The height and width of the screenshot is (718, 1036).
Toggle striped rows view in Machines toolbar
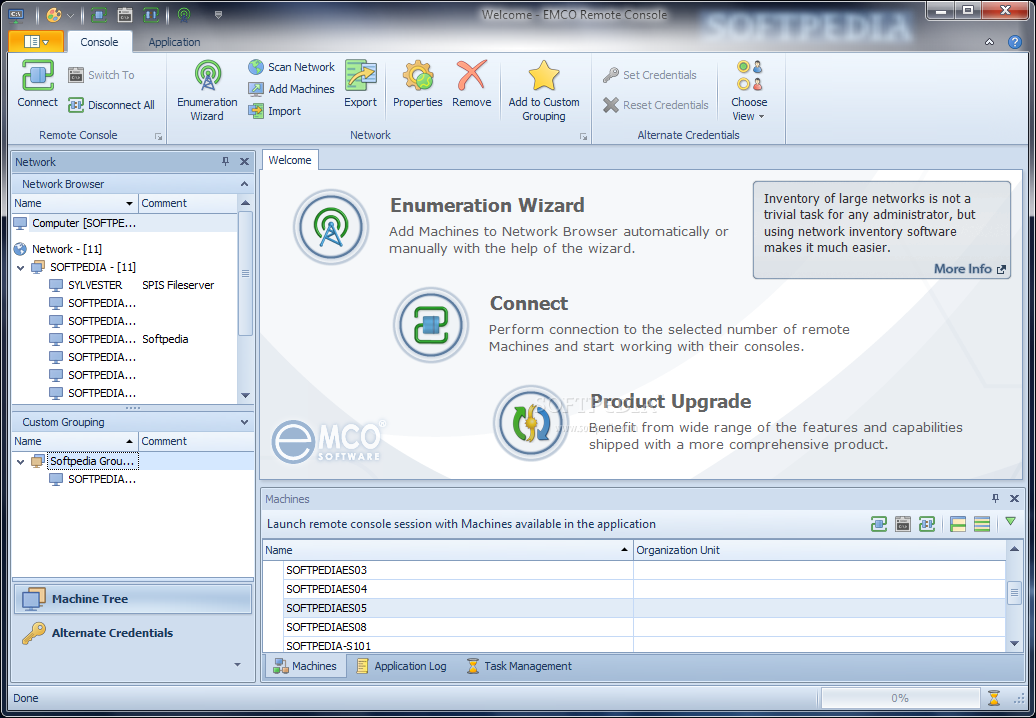(x=982, y=524)
